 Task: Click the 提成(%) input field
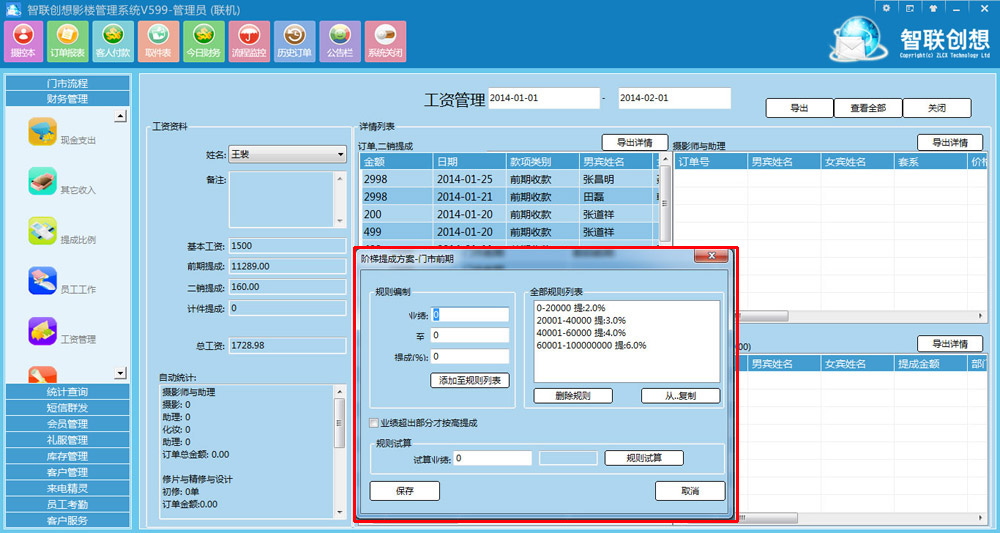click(x=470, y=356)
